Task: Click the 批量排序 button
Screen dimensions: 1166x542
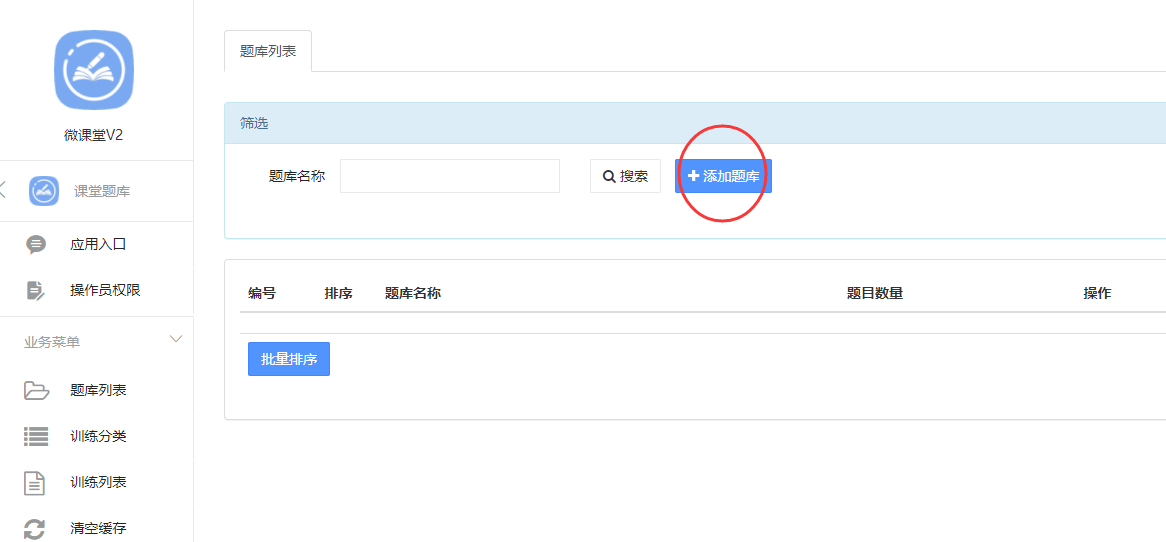Action: pyautogui.click(x=289, y=359)
